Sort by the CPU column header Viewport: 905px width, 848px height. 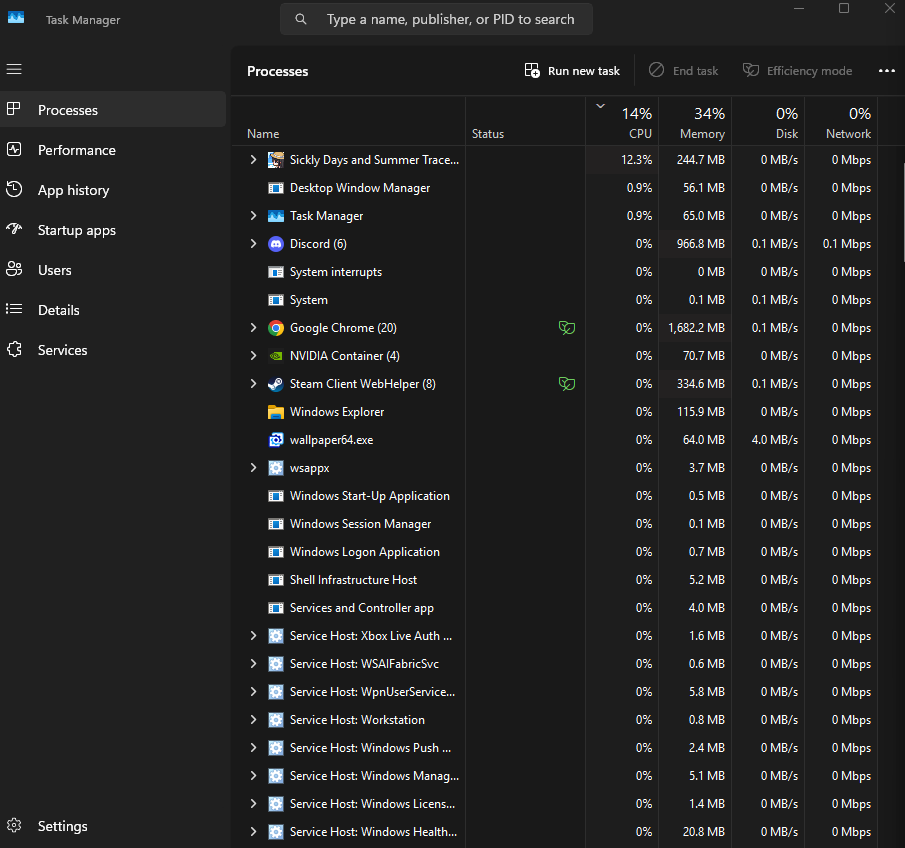click(x=622, y=121)
